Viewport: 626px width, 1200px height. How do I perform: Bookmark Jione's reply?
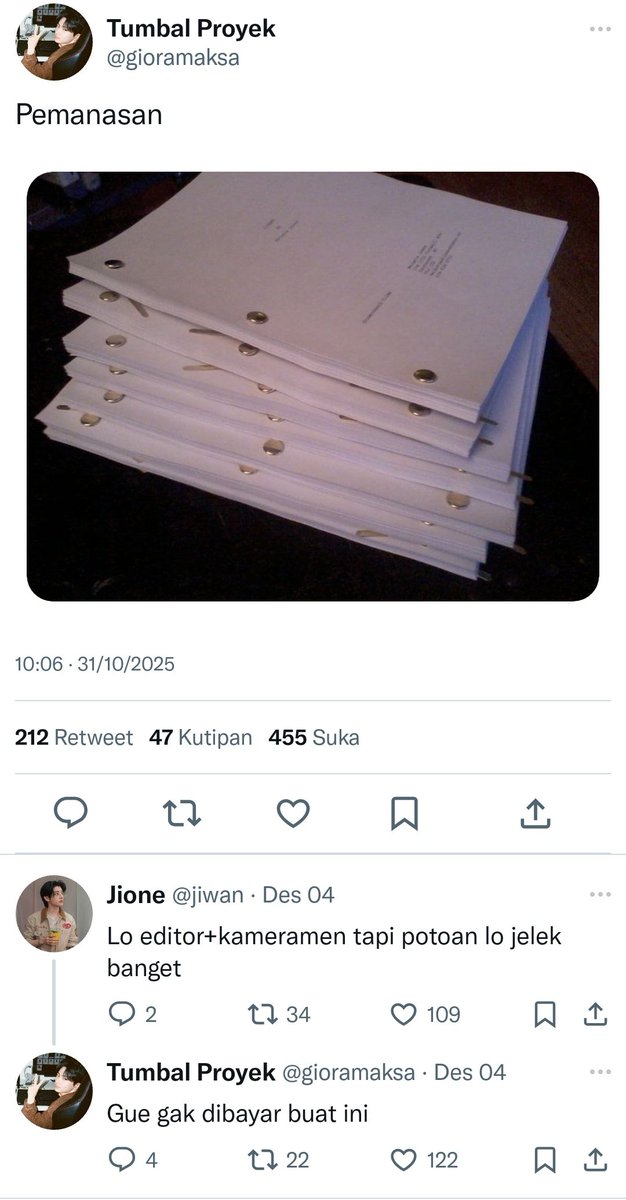point(545,1015)
